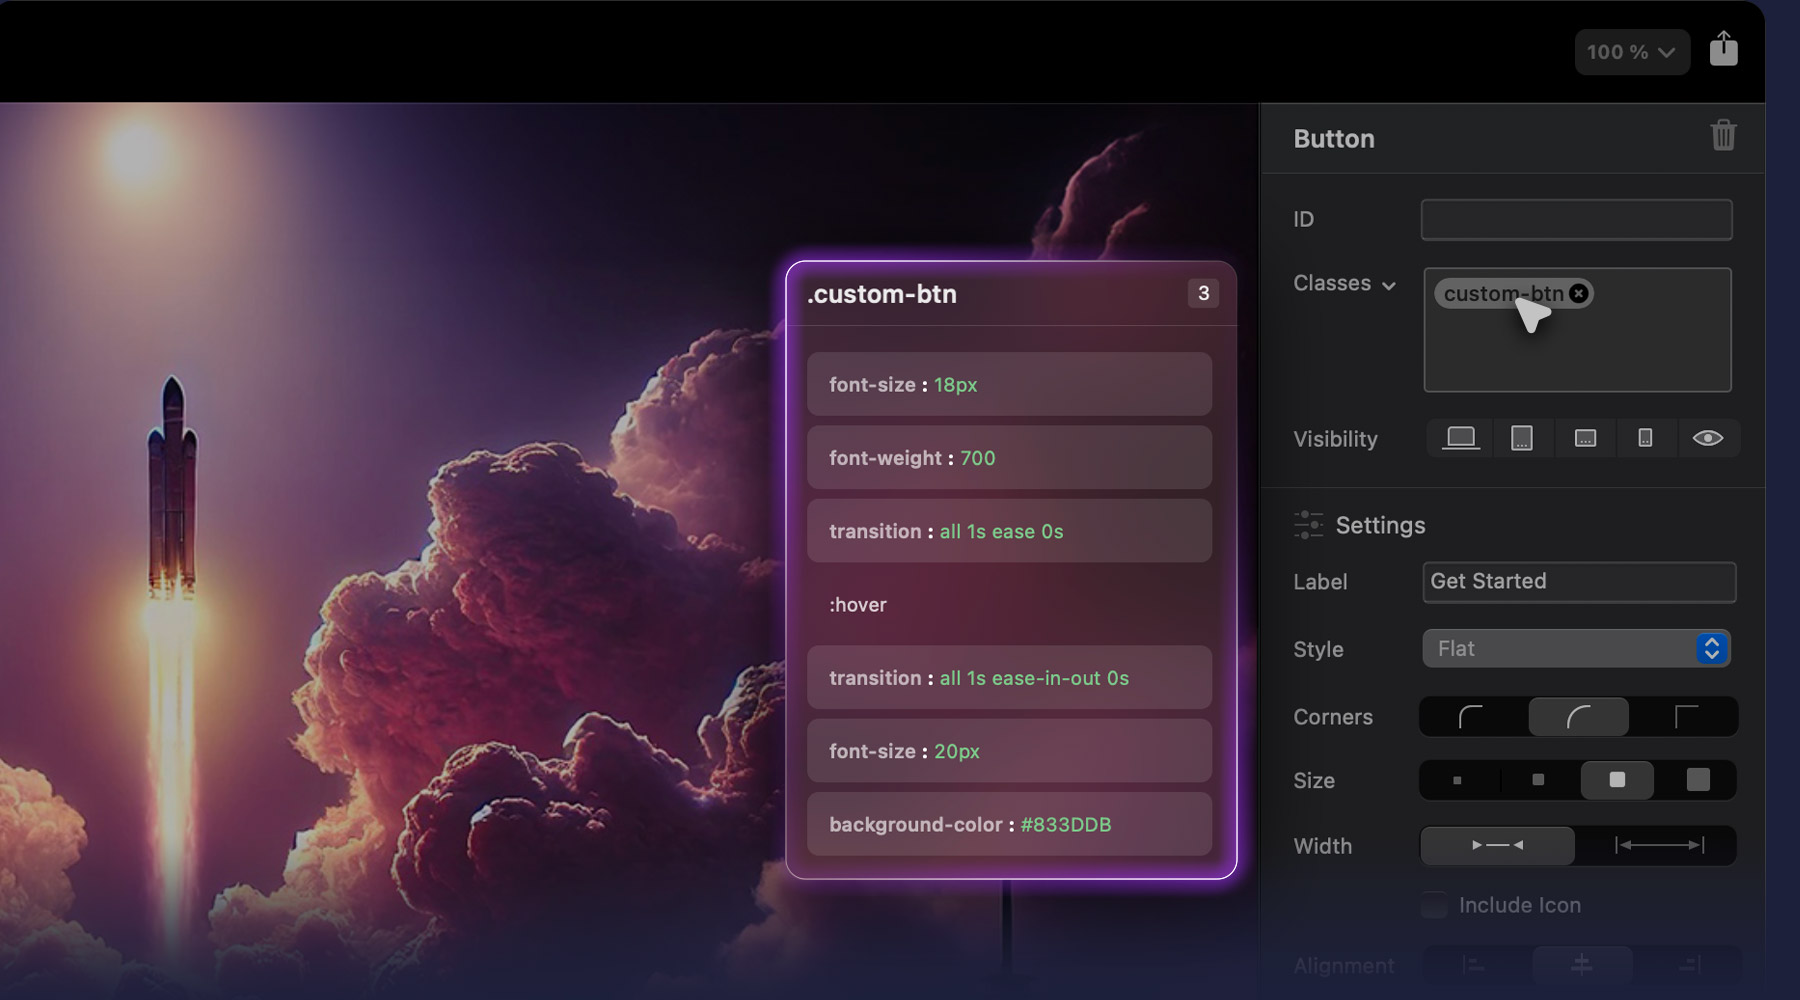Select the tablet portrait visibility icon
Image resolution: width=1800 pixels, height=1000 pixels.
1522,437
